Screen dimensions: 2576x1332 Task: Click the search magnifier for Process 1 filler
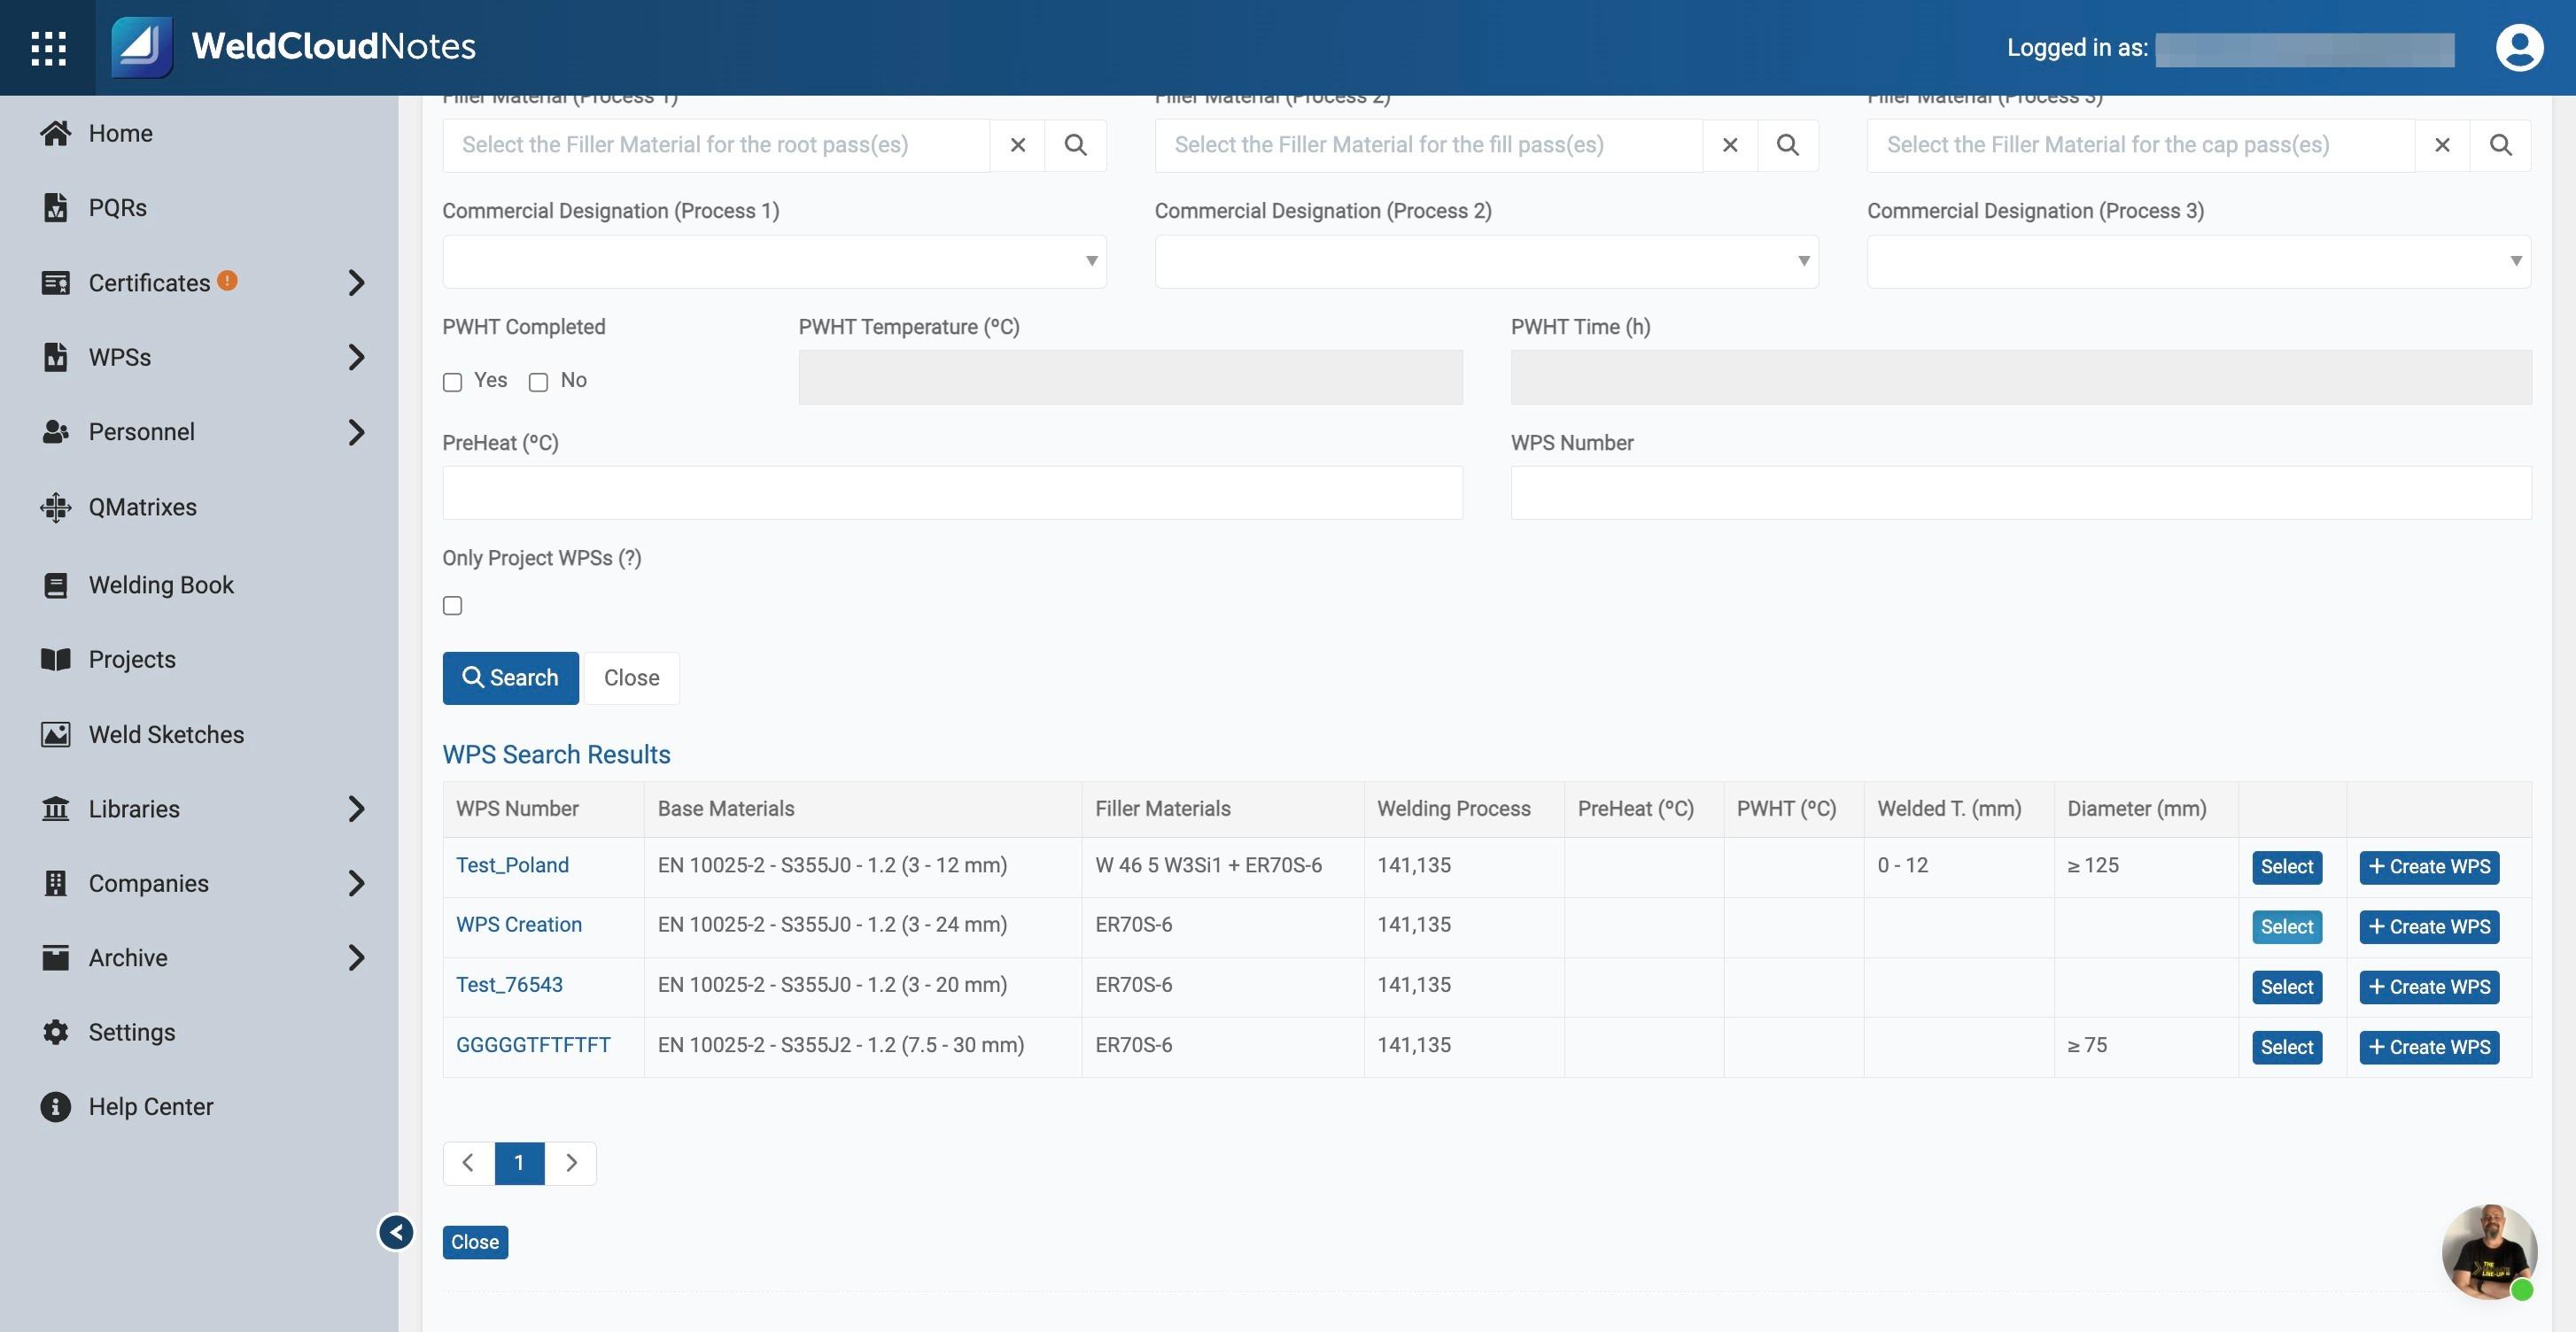[1075, 145]
